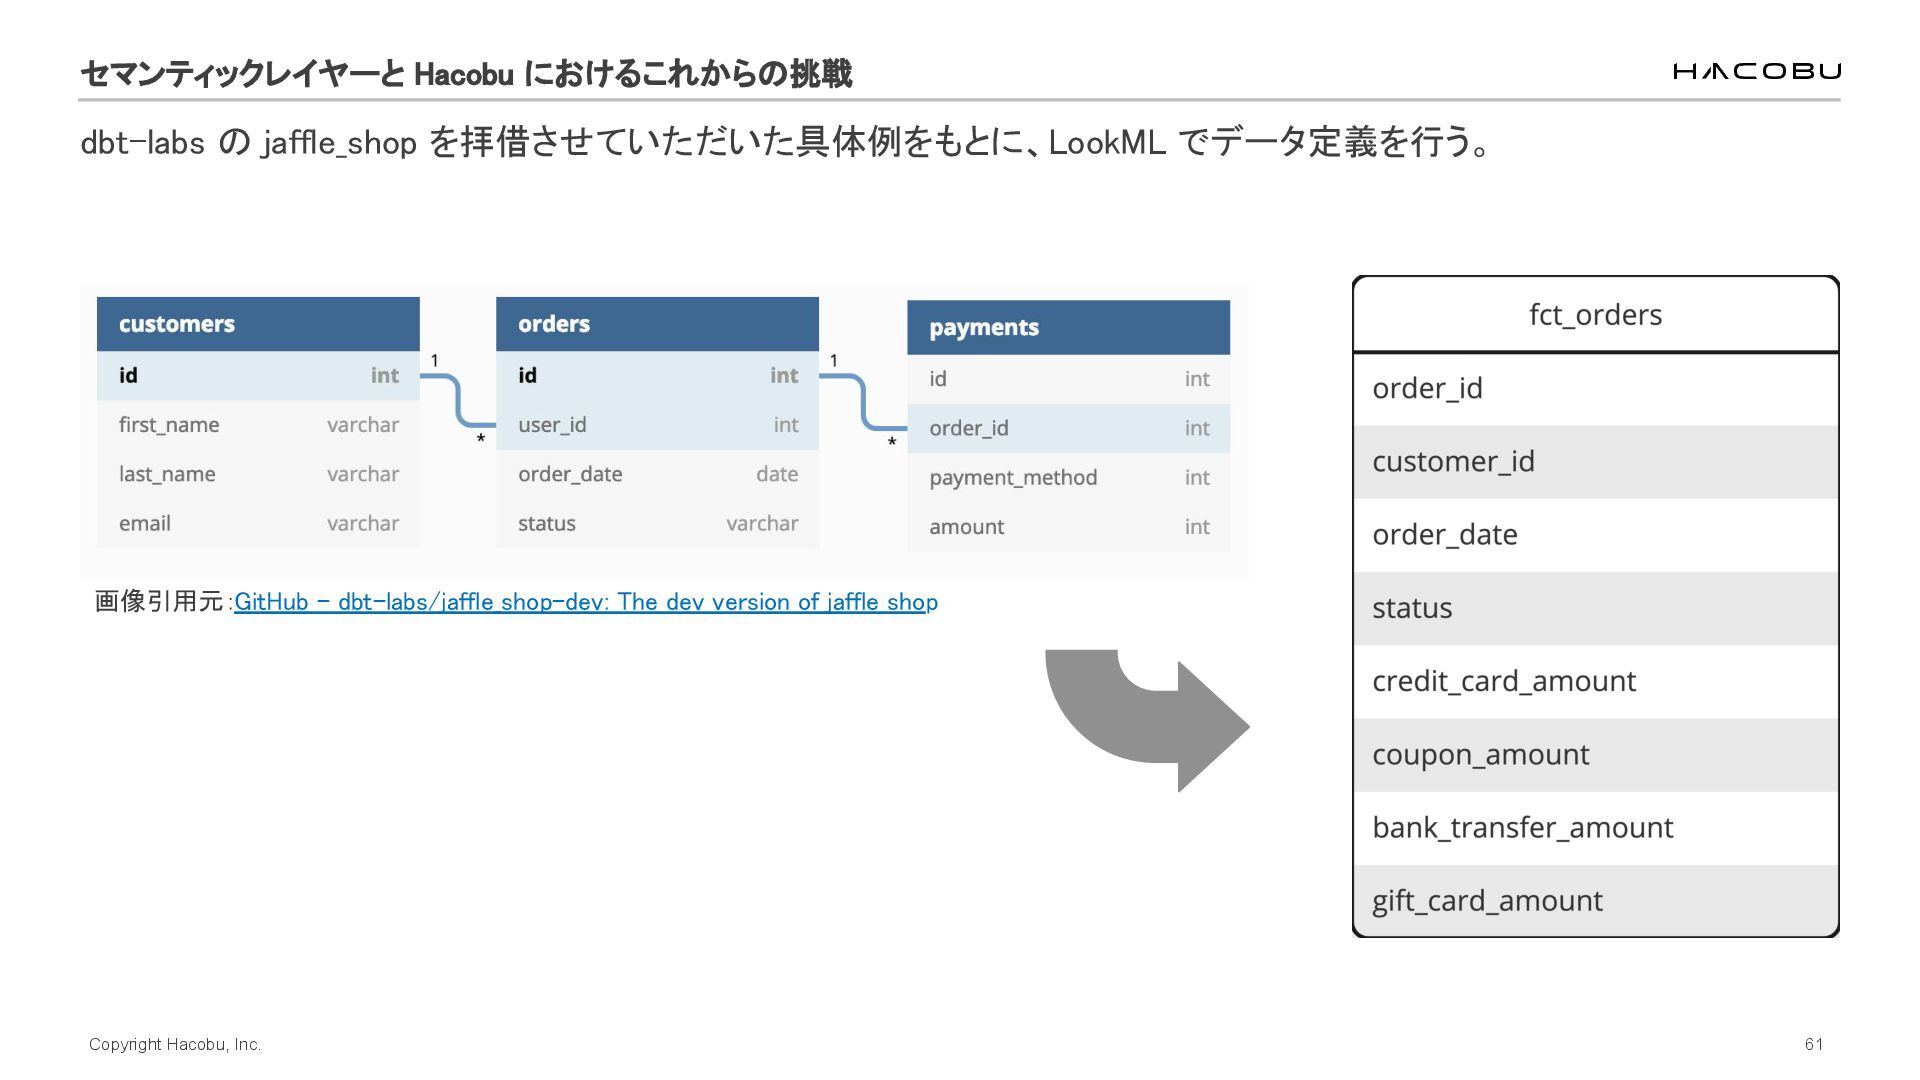Image resolution: width=1920 pixels, height=1080 pixels.
Task: Click the user_id row in orders table
Action: 657,425
